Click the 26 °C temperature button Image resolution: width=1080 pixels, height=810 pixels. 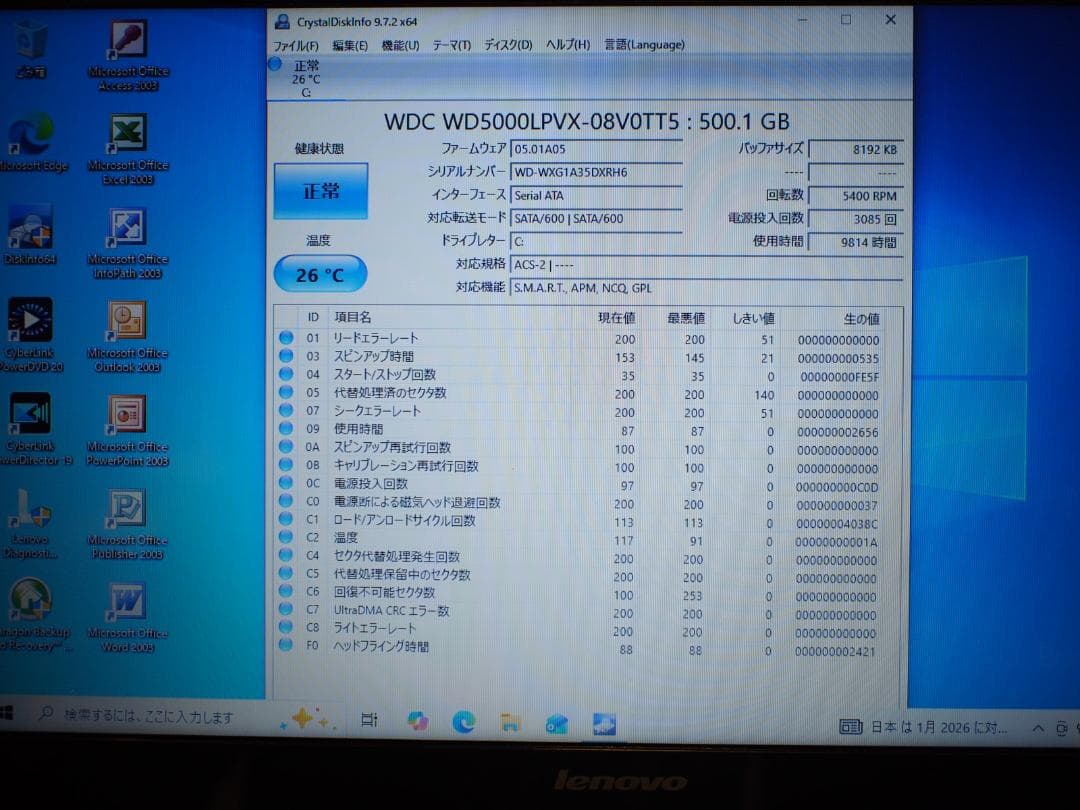[320, 274]
